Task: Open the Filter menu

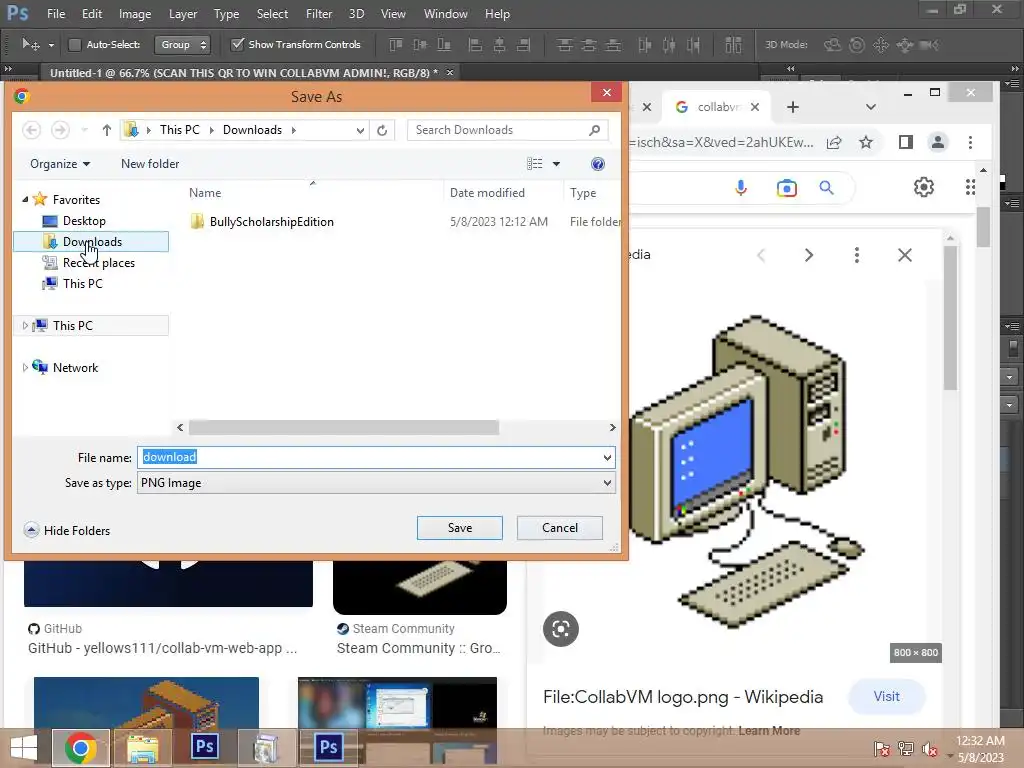Action: [319, 14]
